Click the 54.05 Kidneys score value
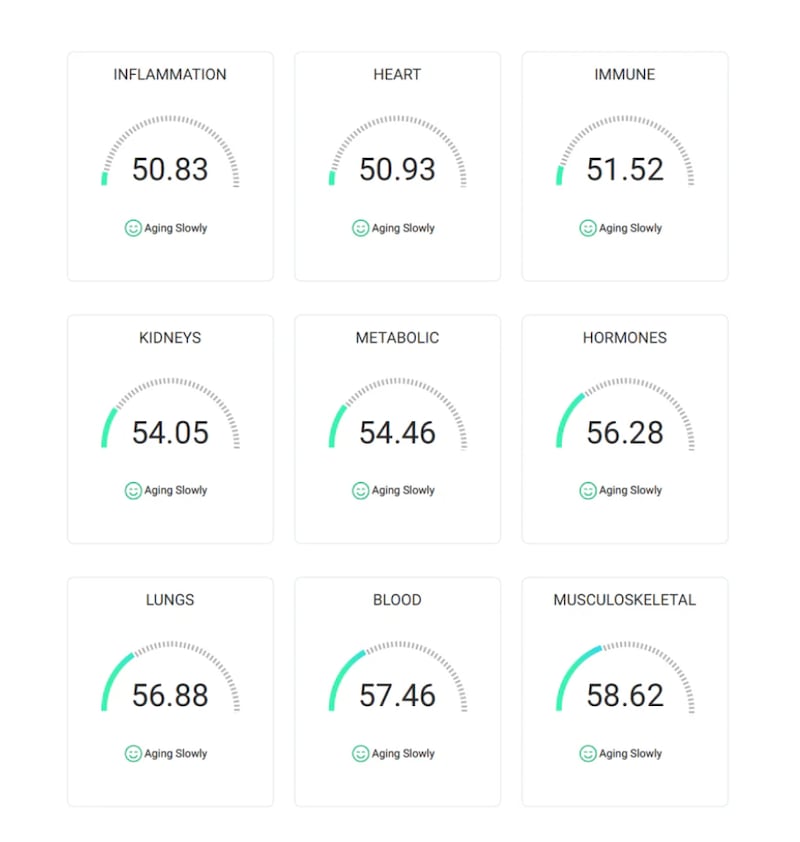The width and height of the screenshot is (800, 842). [170, 433]
